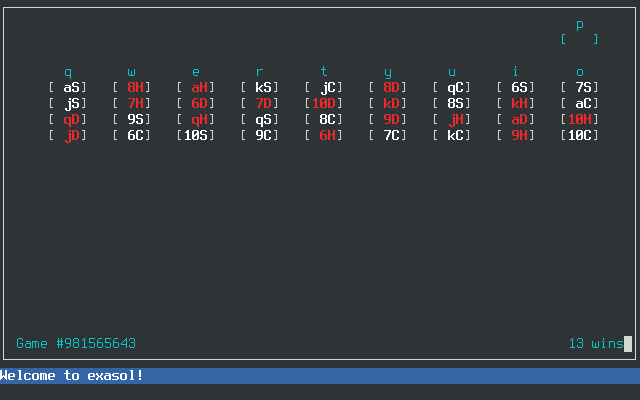Click the column q header label
Image resolution: width=640 pixels, height=400 pixels.
click(68, 72)
